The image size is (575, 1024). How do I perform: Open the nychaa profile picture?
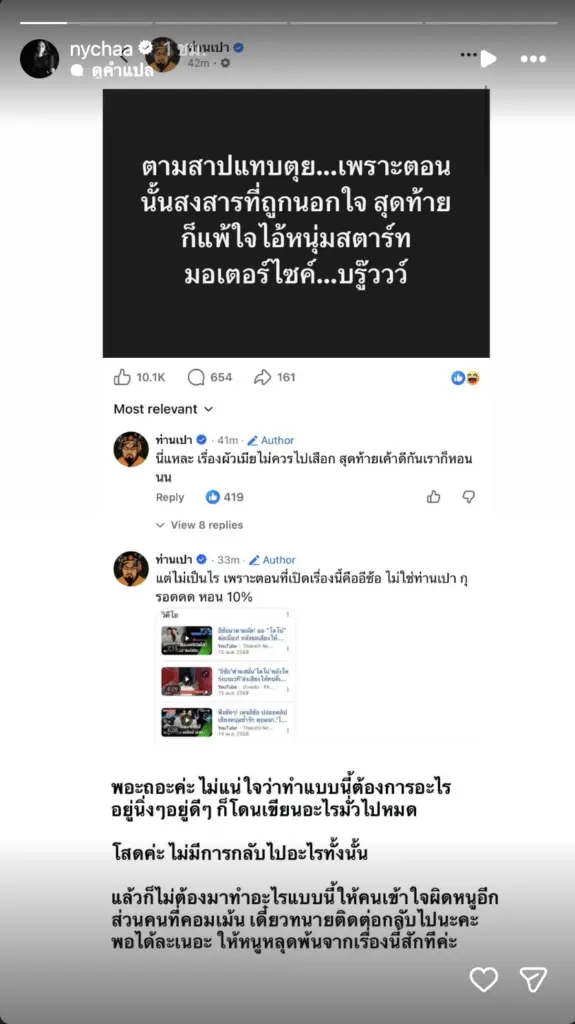click(x=39, y=59)
